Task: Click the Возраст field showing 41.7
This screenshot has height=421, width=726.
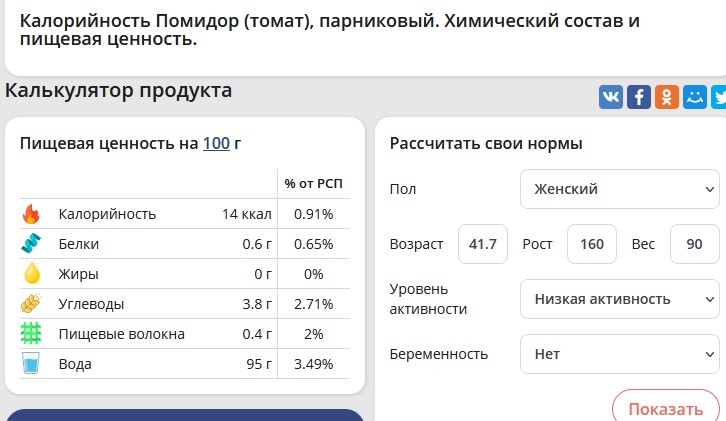Action: 483,244
